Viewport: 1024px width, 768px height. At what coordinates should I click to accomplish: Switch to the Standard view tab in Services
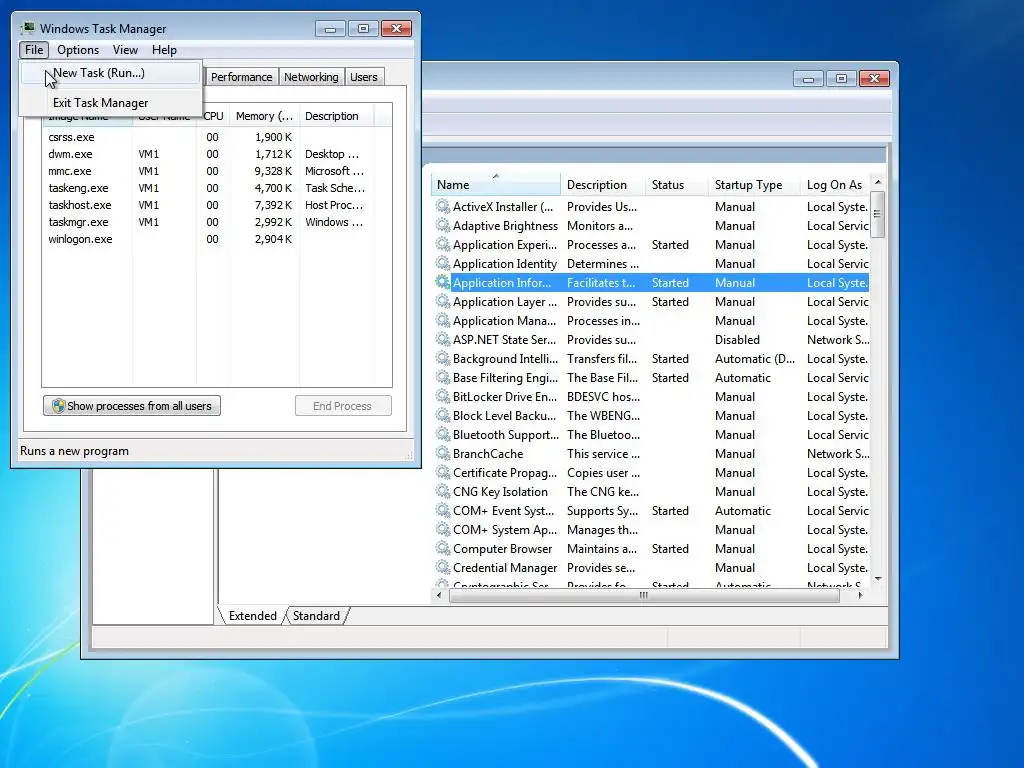(x=316, y=616)
